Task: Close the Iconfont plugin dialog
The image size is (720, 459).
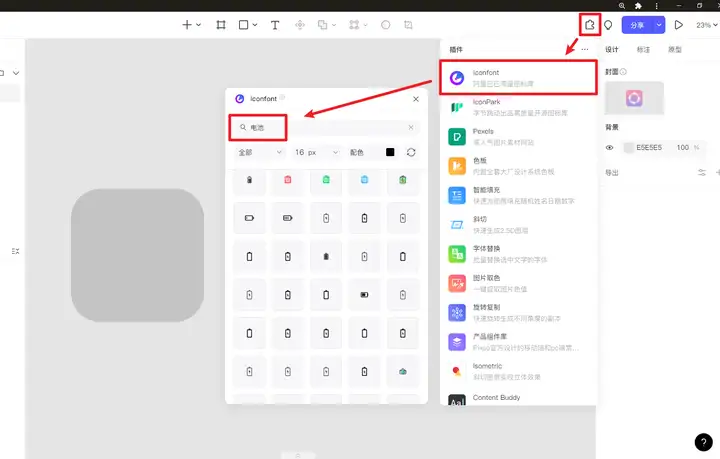Action: tap(416, 99)
